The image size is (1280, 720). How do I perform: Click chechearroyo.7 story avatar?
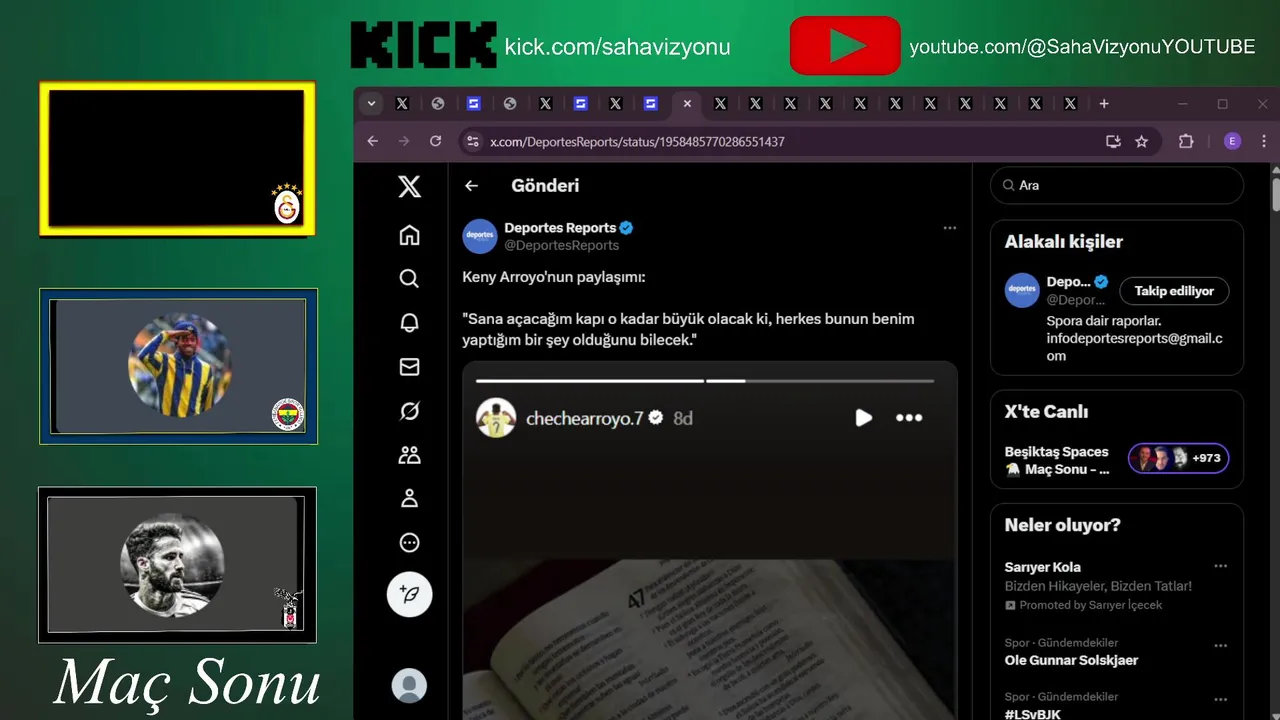tap(496, 418)
